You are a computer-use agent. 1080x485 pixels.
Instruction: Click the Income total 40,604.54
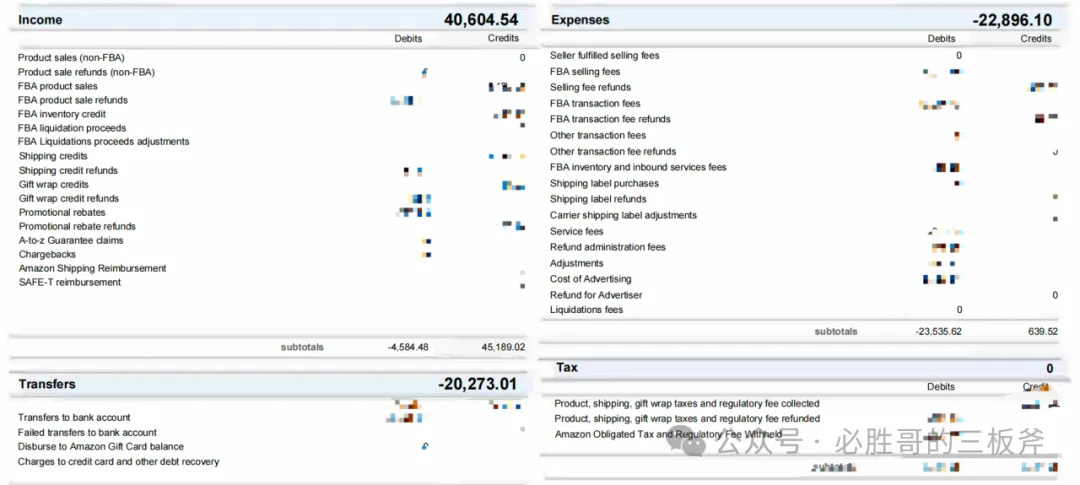coord(481,19)
